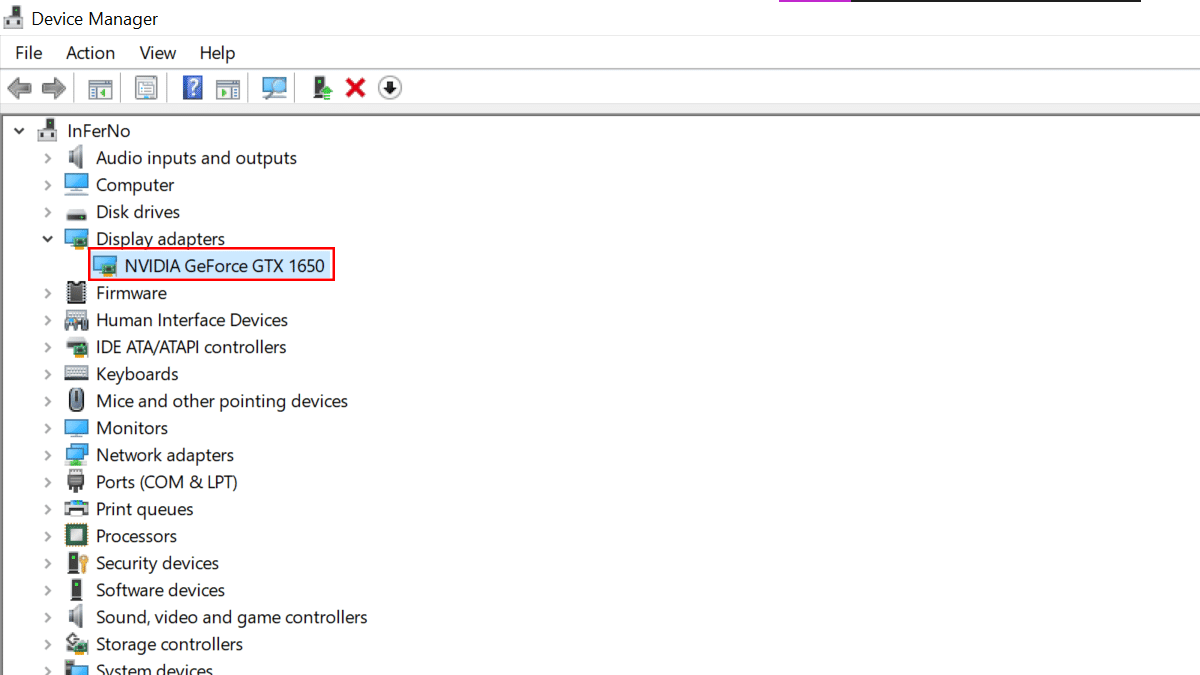Expand the Network adapters chevron

47,455
